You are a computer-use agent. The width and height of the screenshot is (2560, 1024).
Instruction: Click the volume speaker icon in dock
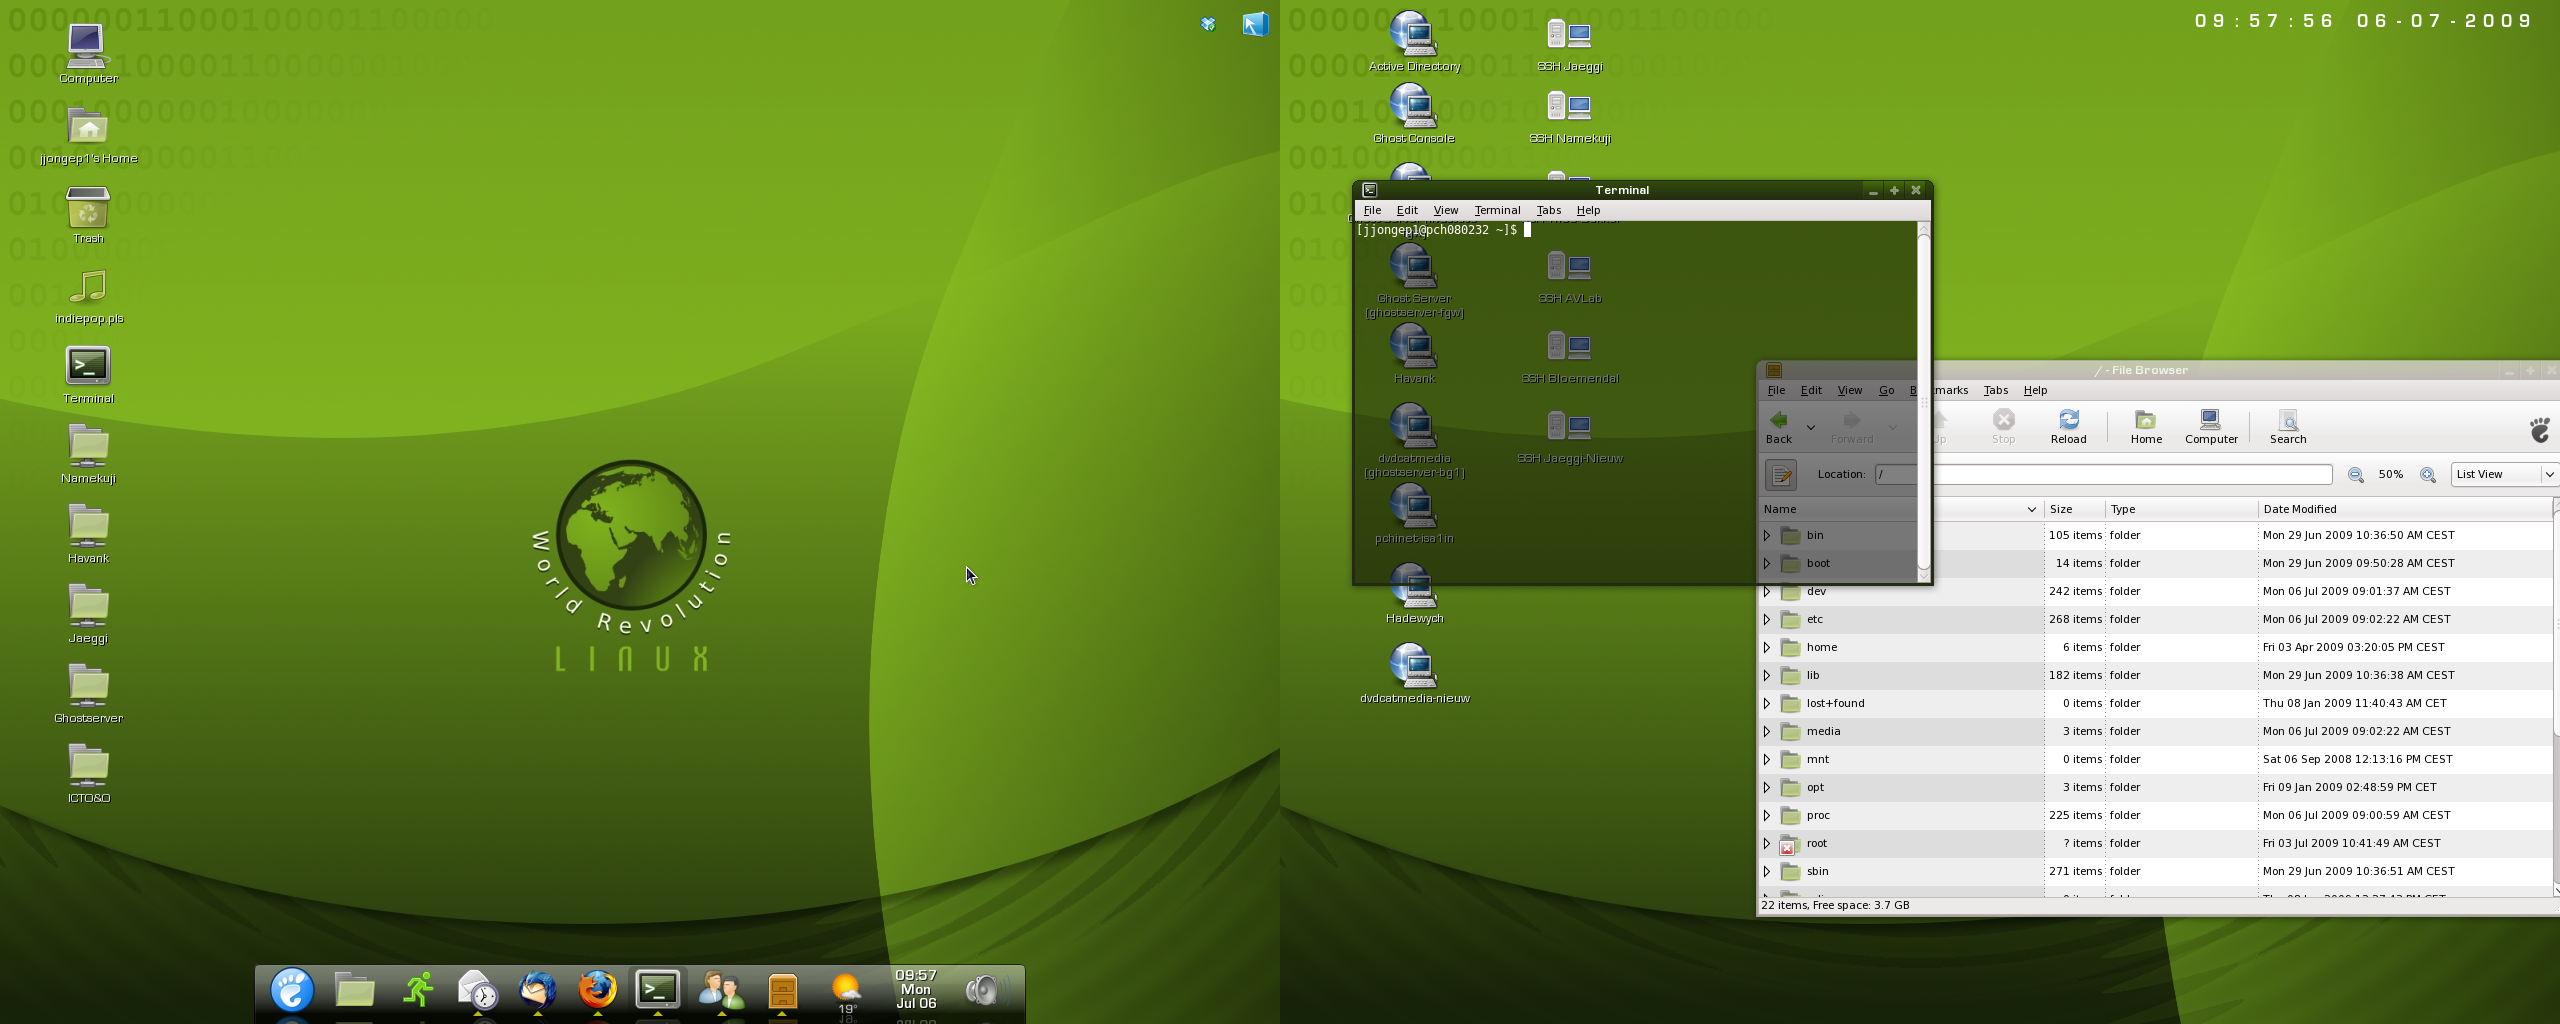point(983,990)
